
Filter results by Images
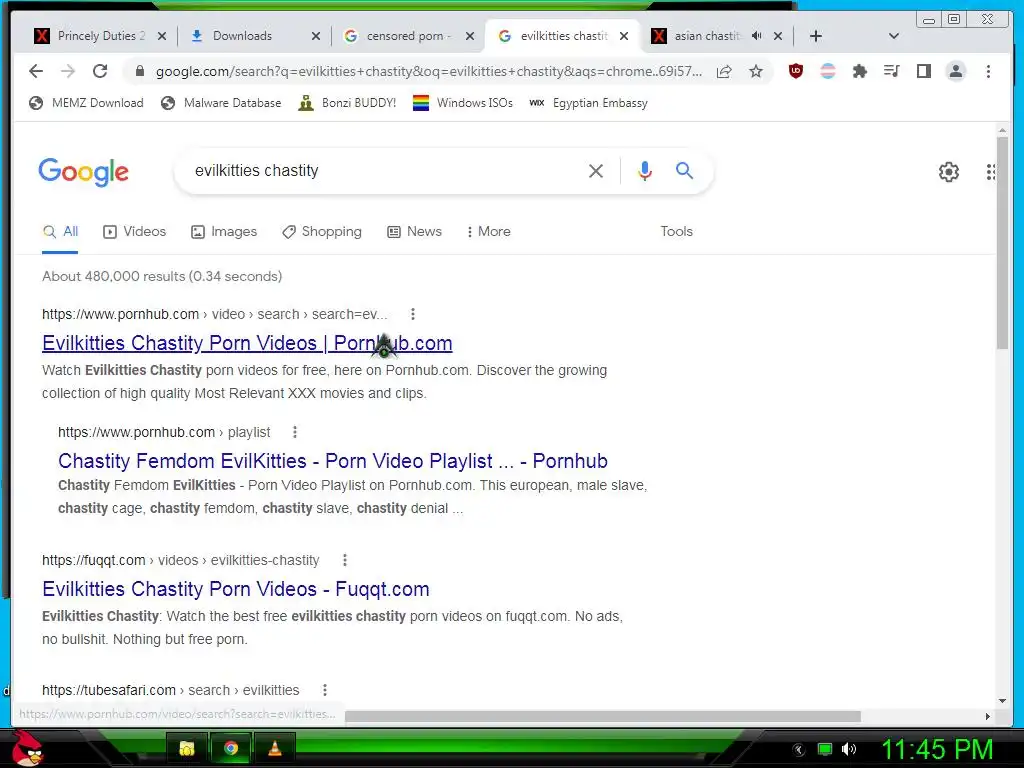pyautogui.click(x=224, y=232)
